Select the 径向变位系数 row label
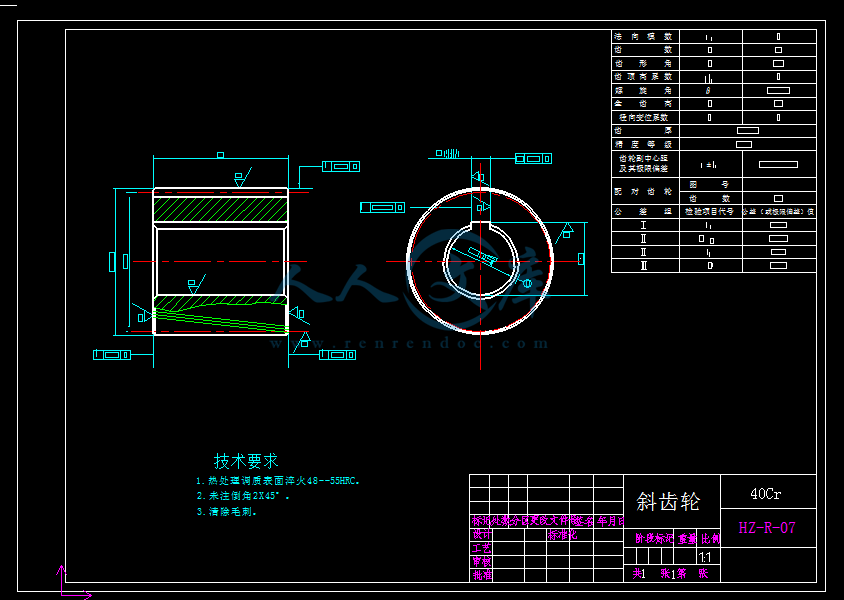Viewport: 844px width, 600px height. click(644, 117)
